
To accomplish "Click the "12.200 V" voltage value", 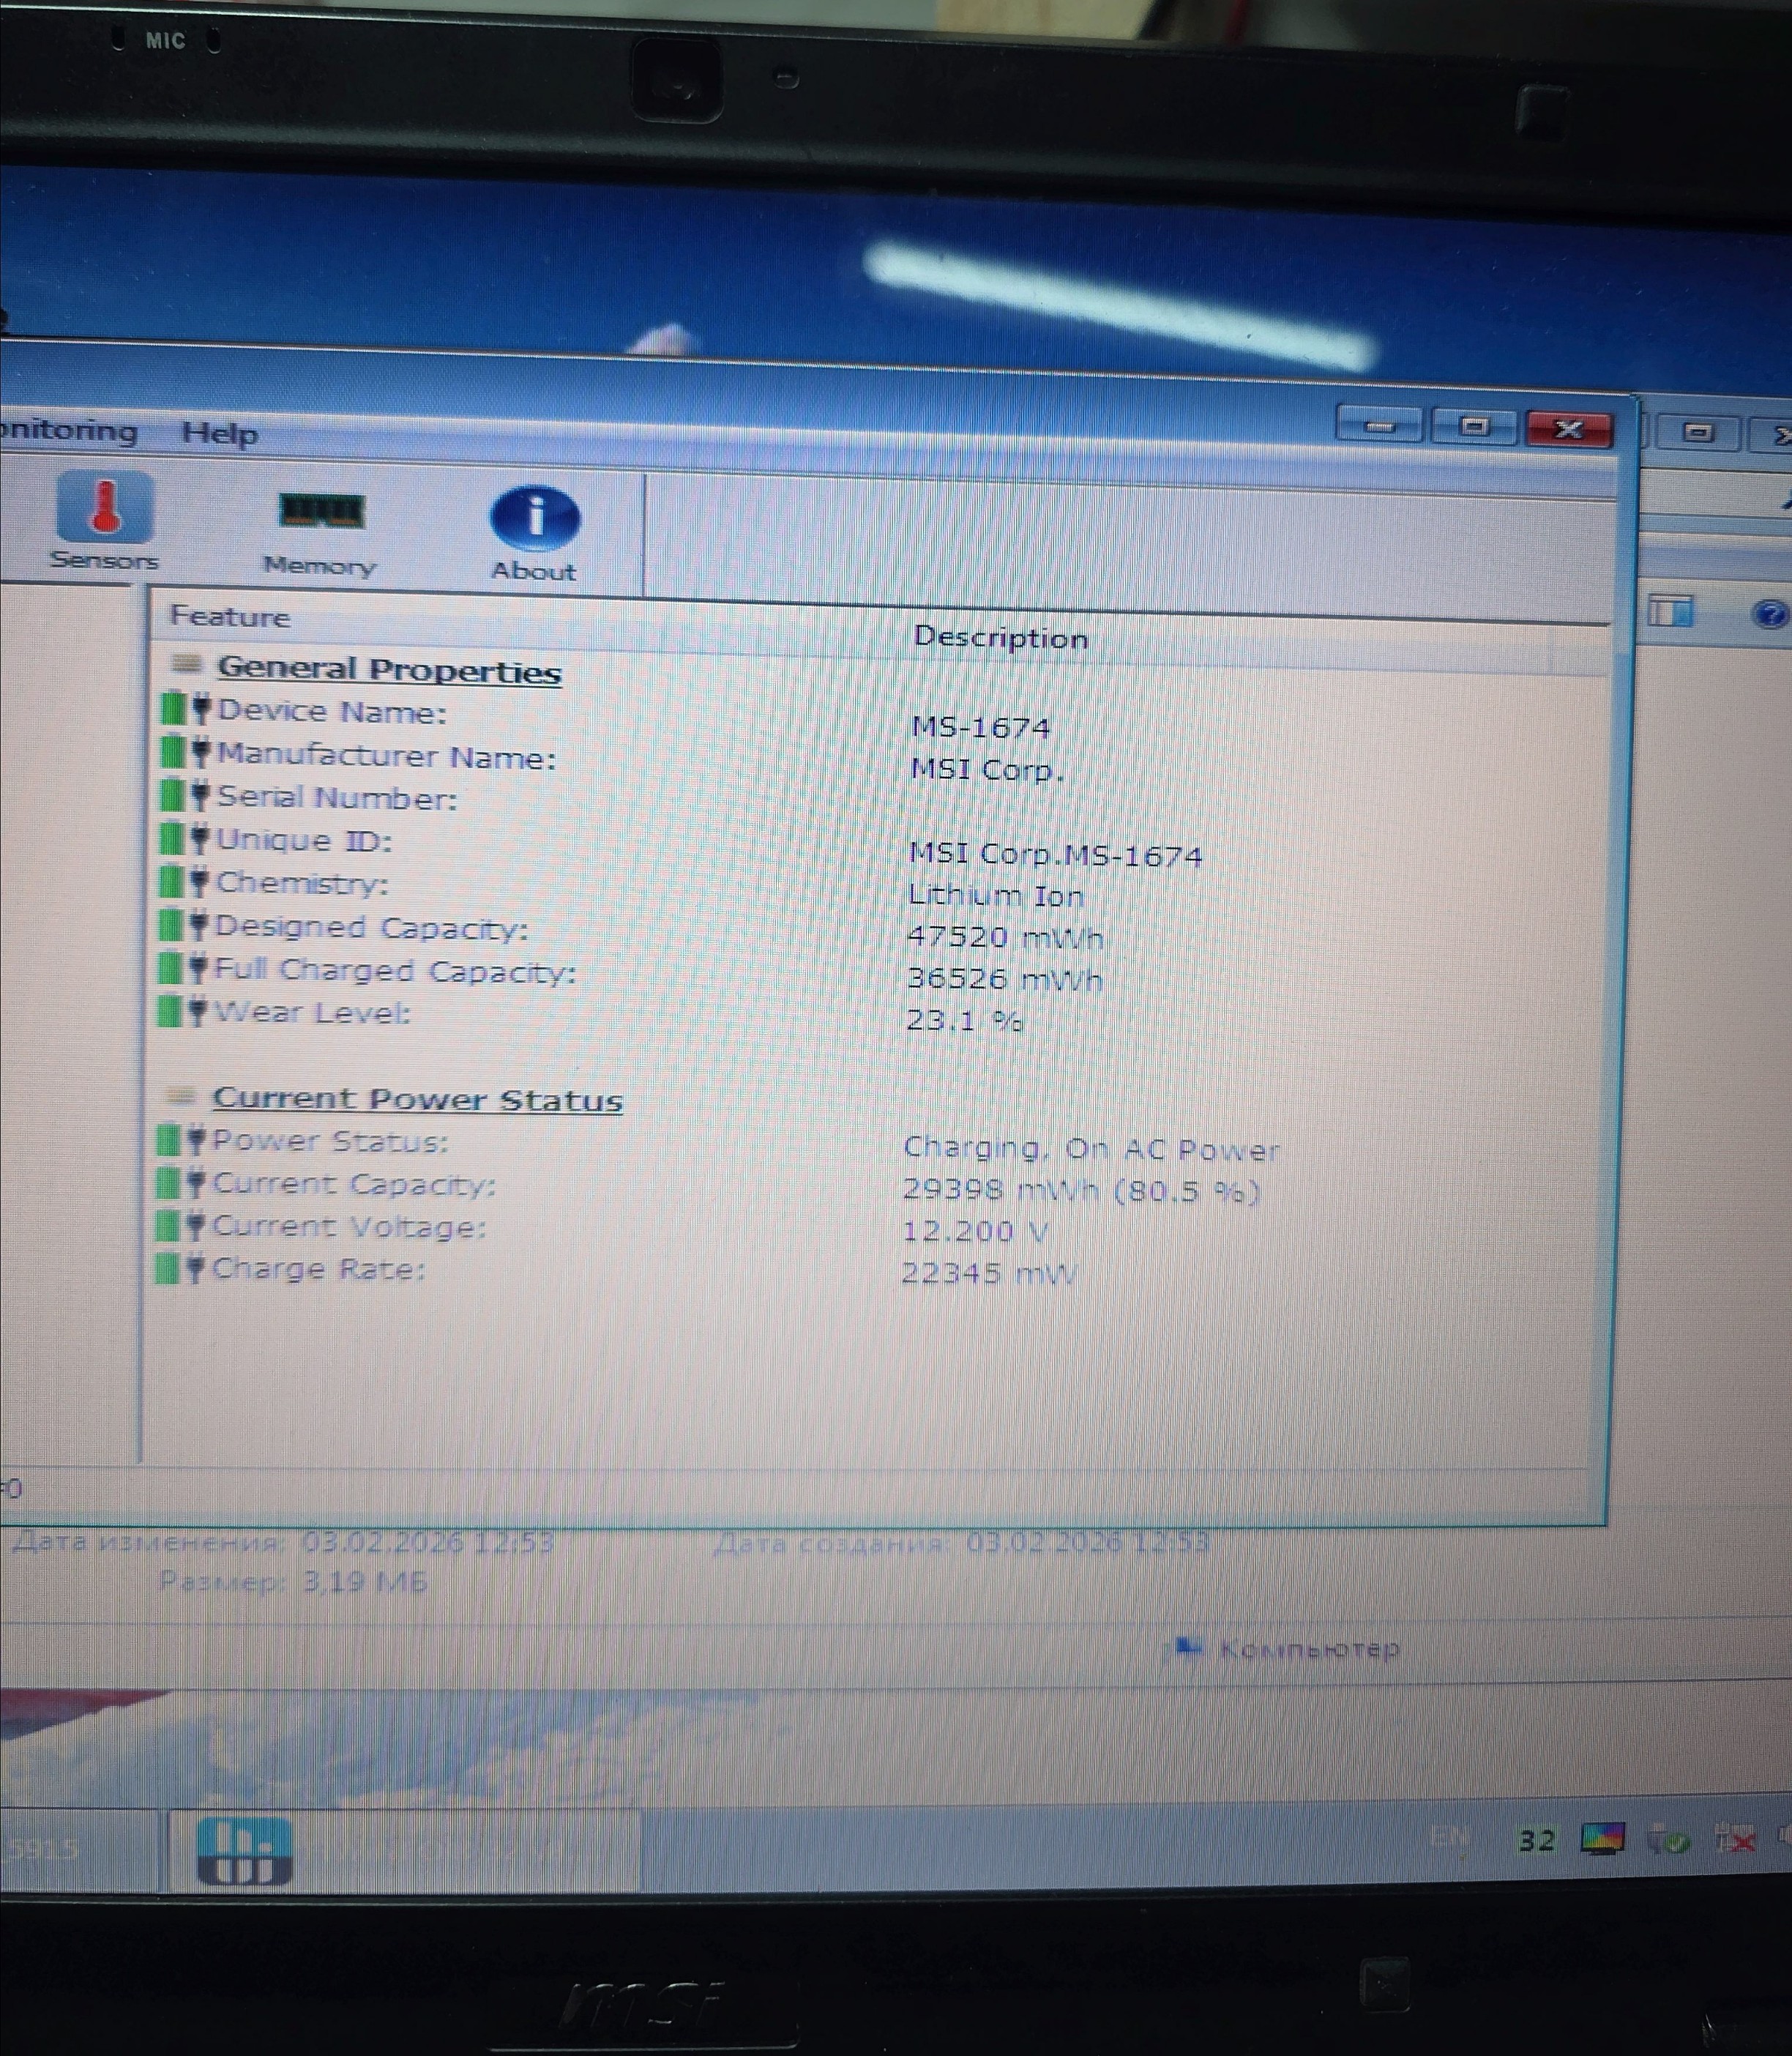I will coord(975,1231).
